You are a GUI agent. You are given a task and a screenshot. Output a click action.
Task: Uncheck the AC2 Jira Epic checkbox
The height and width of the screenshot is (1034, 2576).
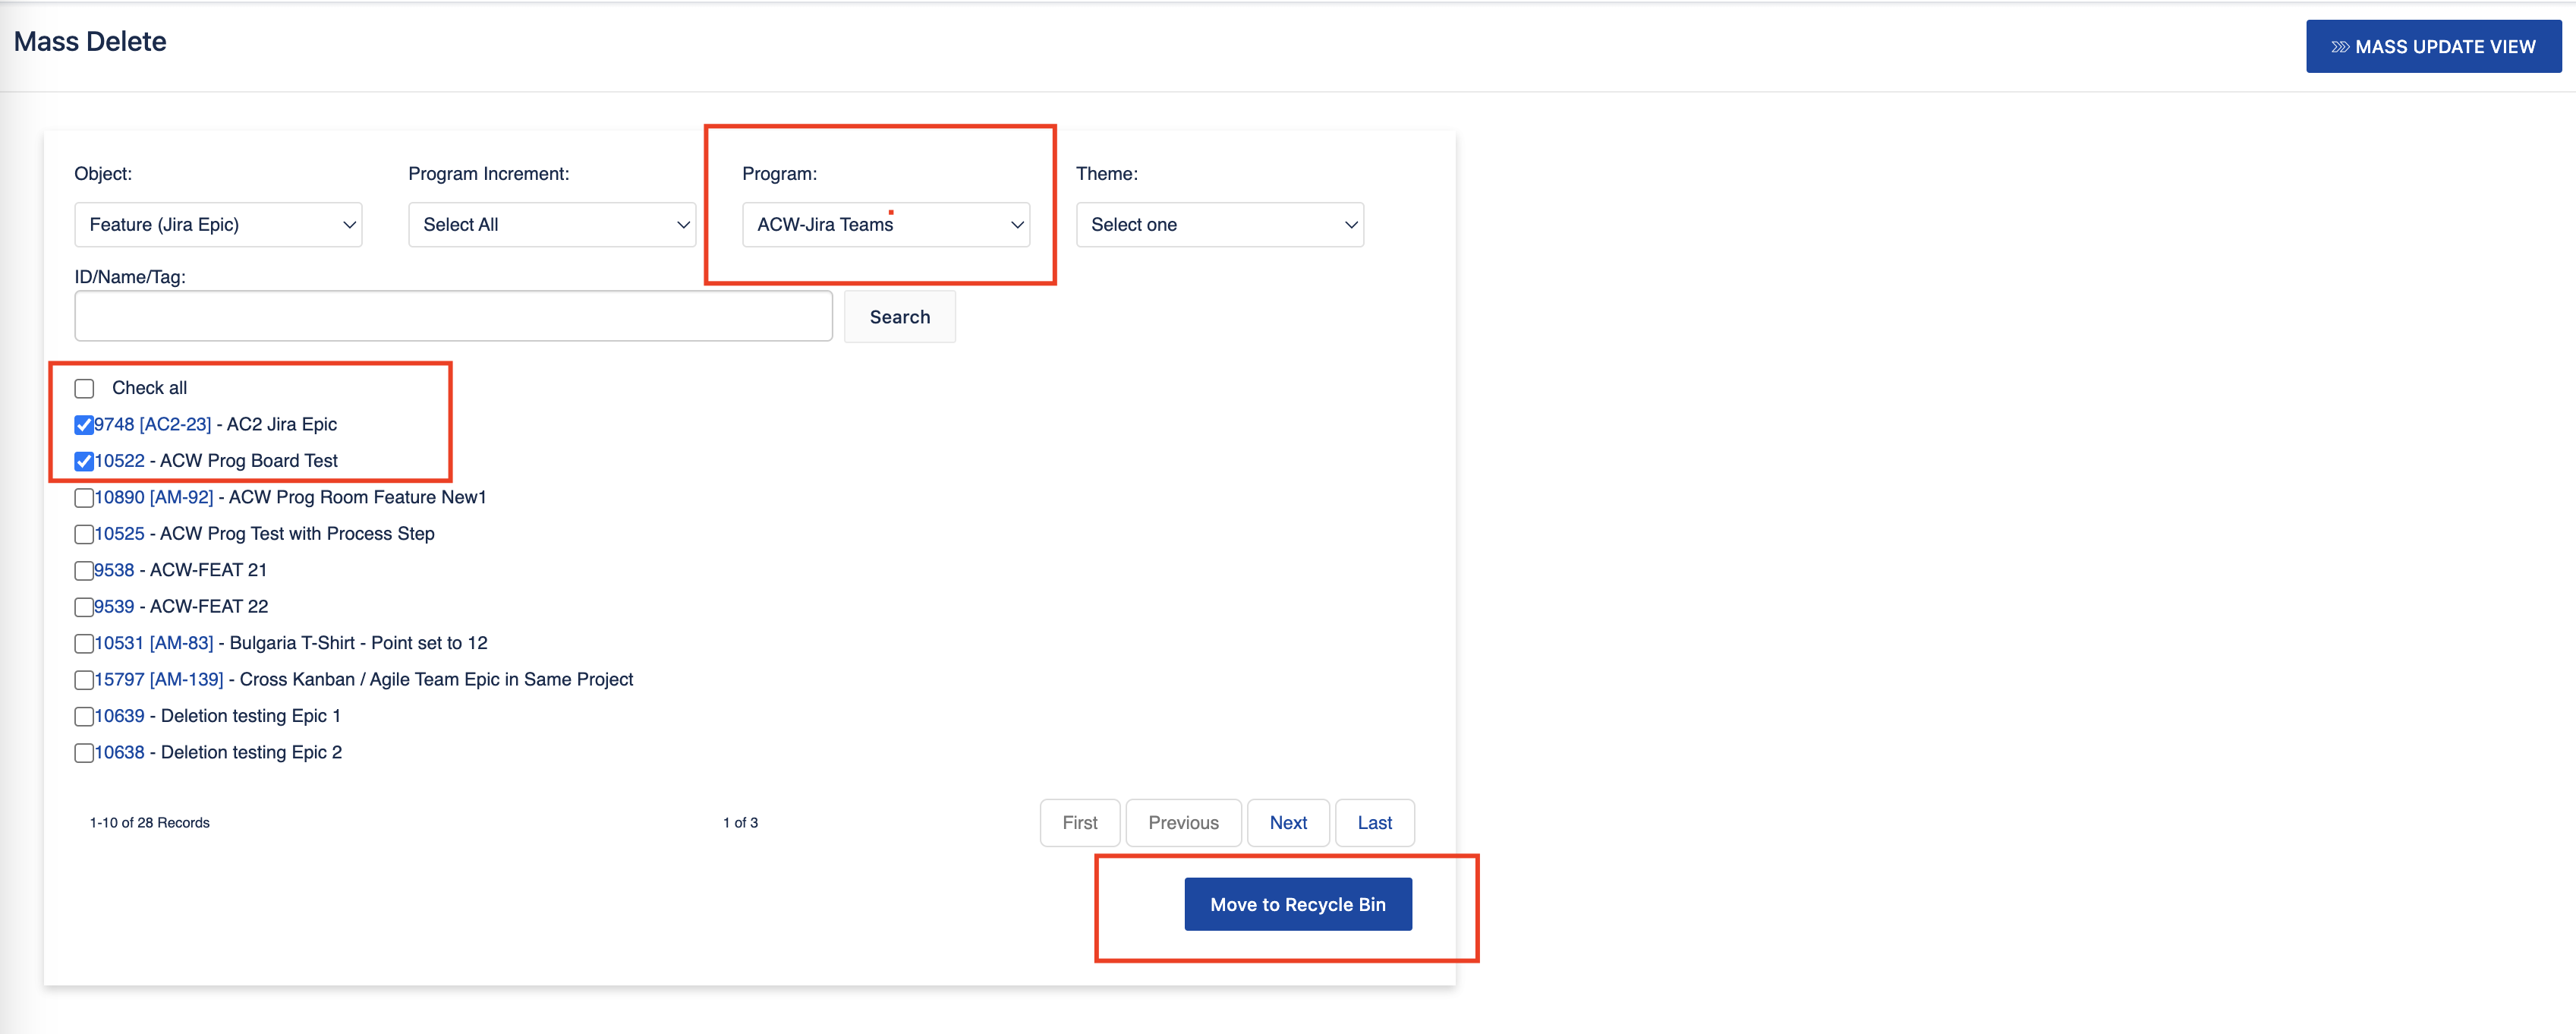(85, 425)
